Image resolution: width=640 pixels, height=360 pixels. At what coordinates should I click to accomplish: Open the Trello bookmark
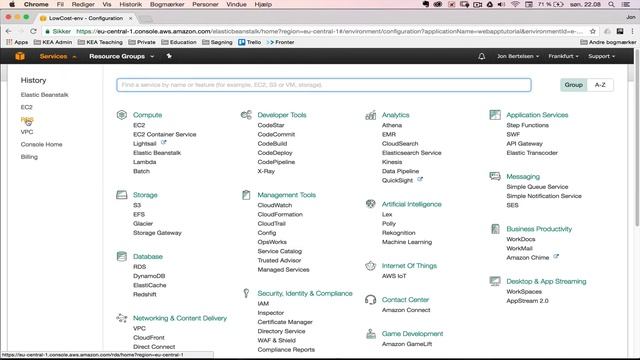(x=249, y=42)
